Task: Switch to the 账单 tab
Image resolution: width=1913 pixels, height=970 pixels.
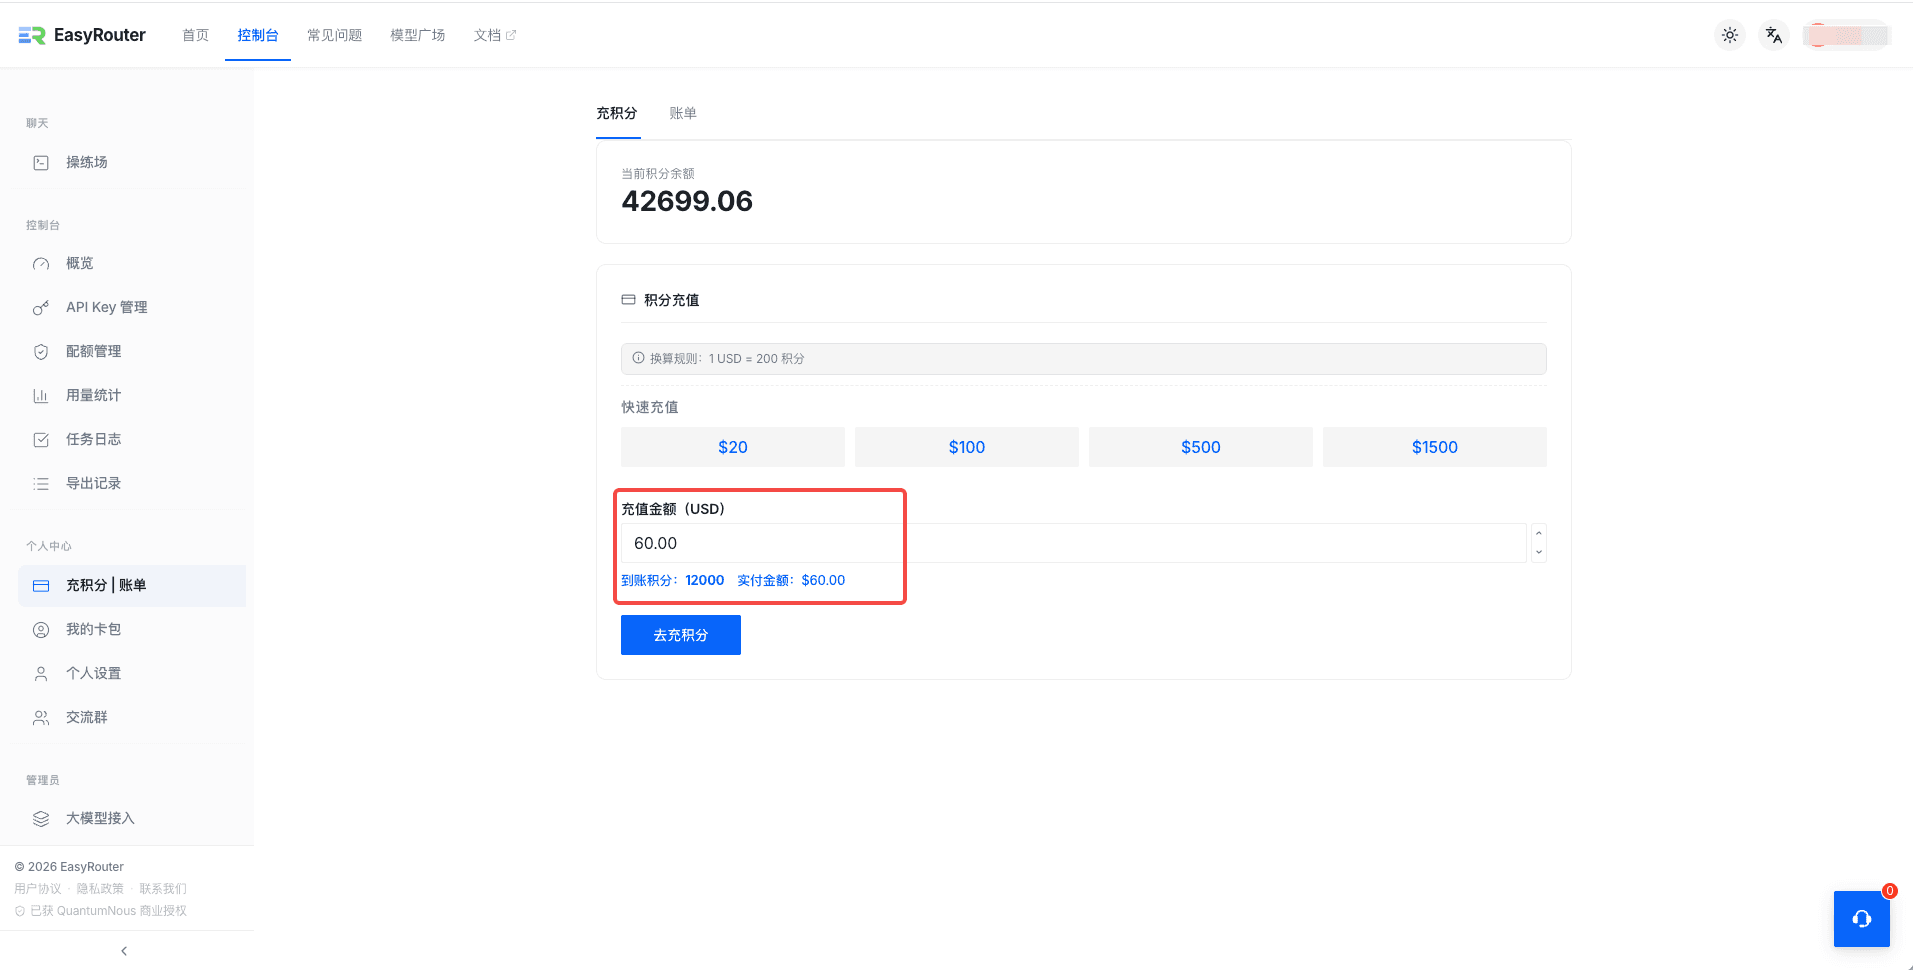Action: 683,113
